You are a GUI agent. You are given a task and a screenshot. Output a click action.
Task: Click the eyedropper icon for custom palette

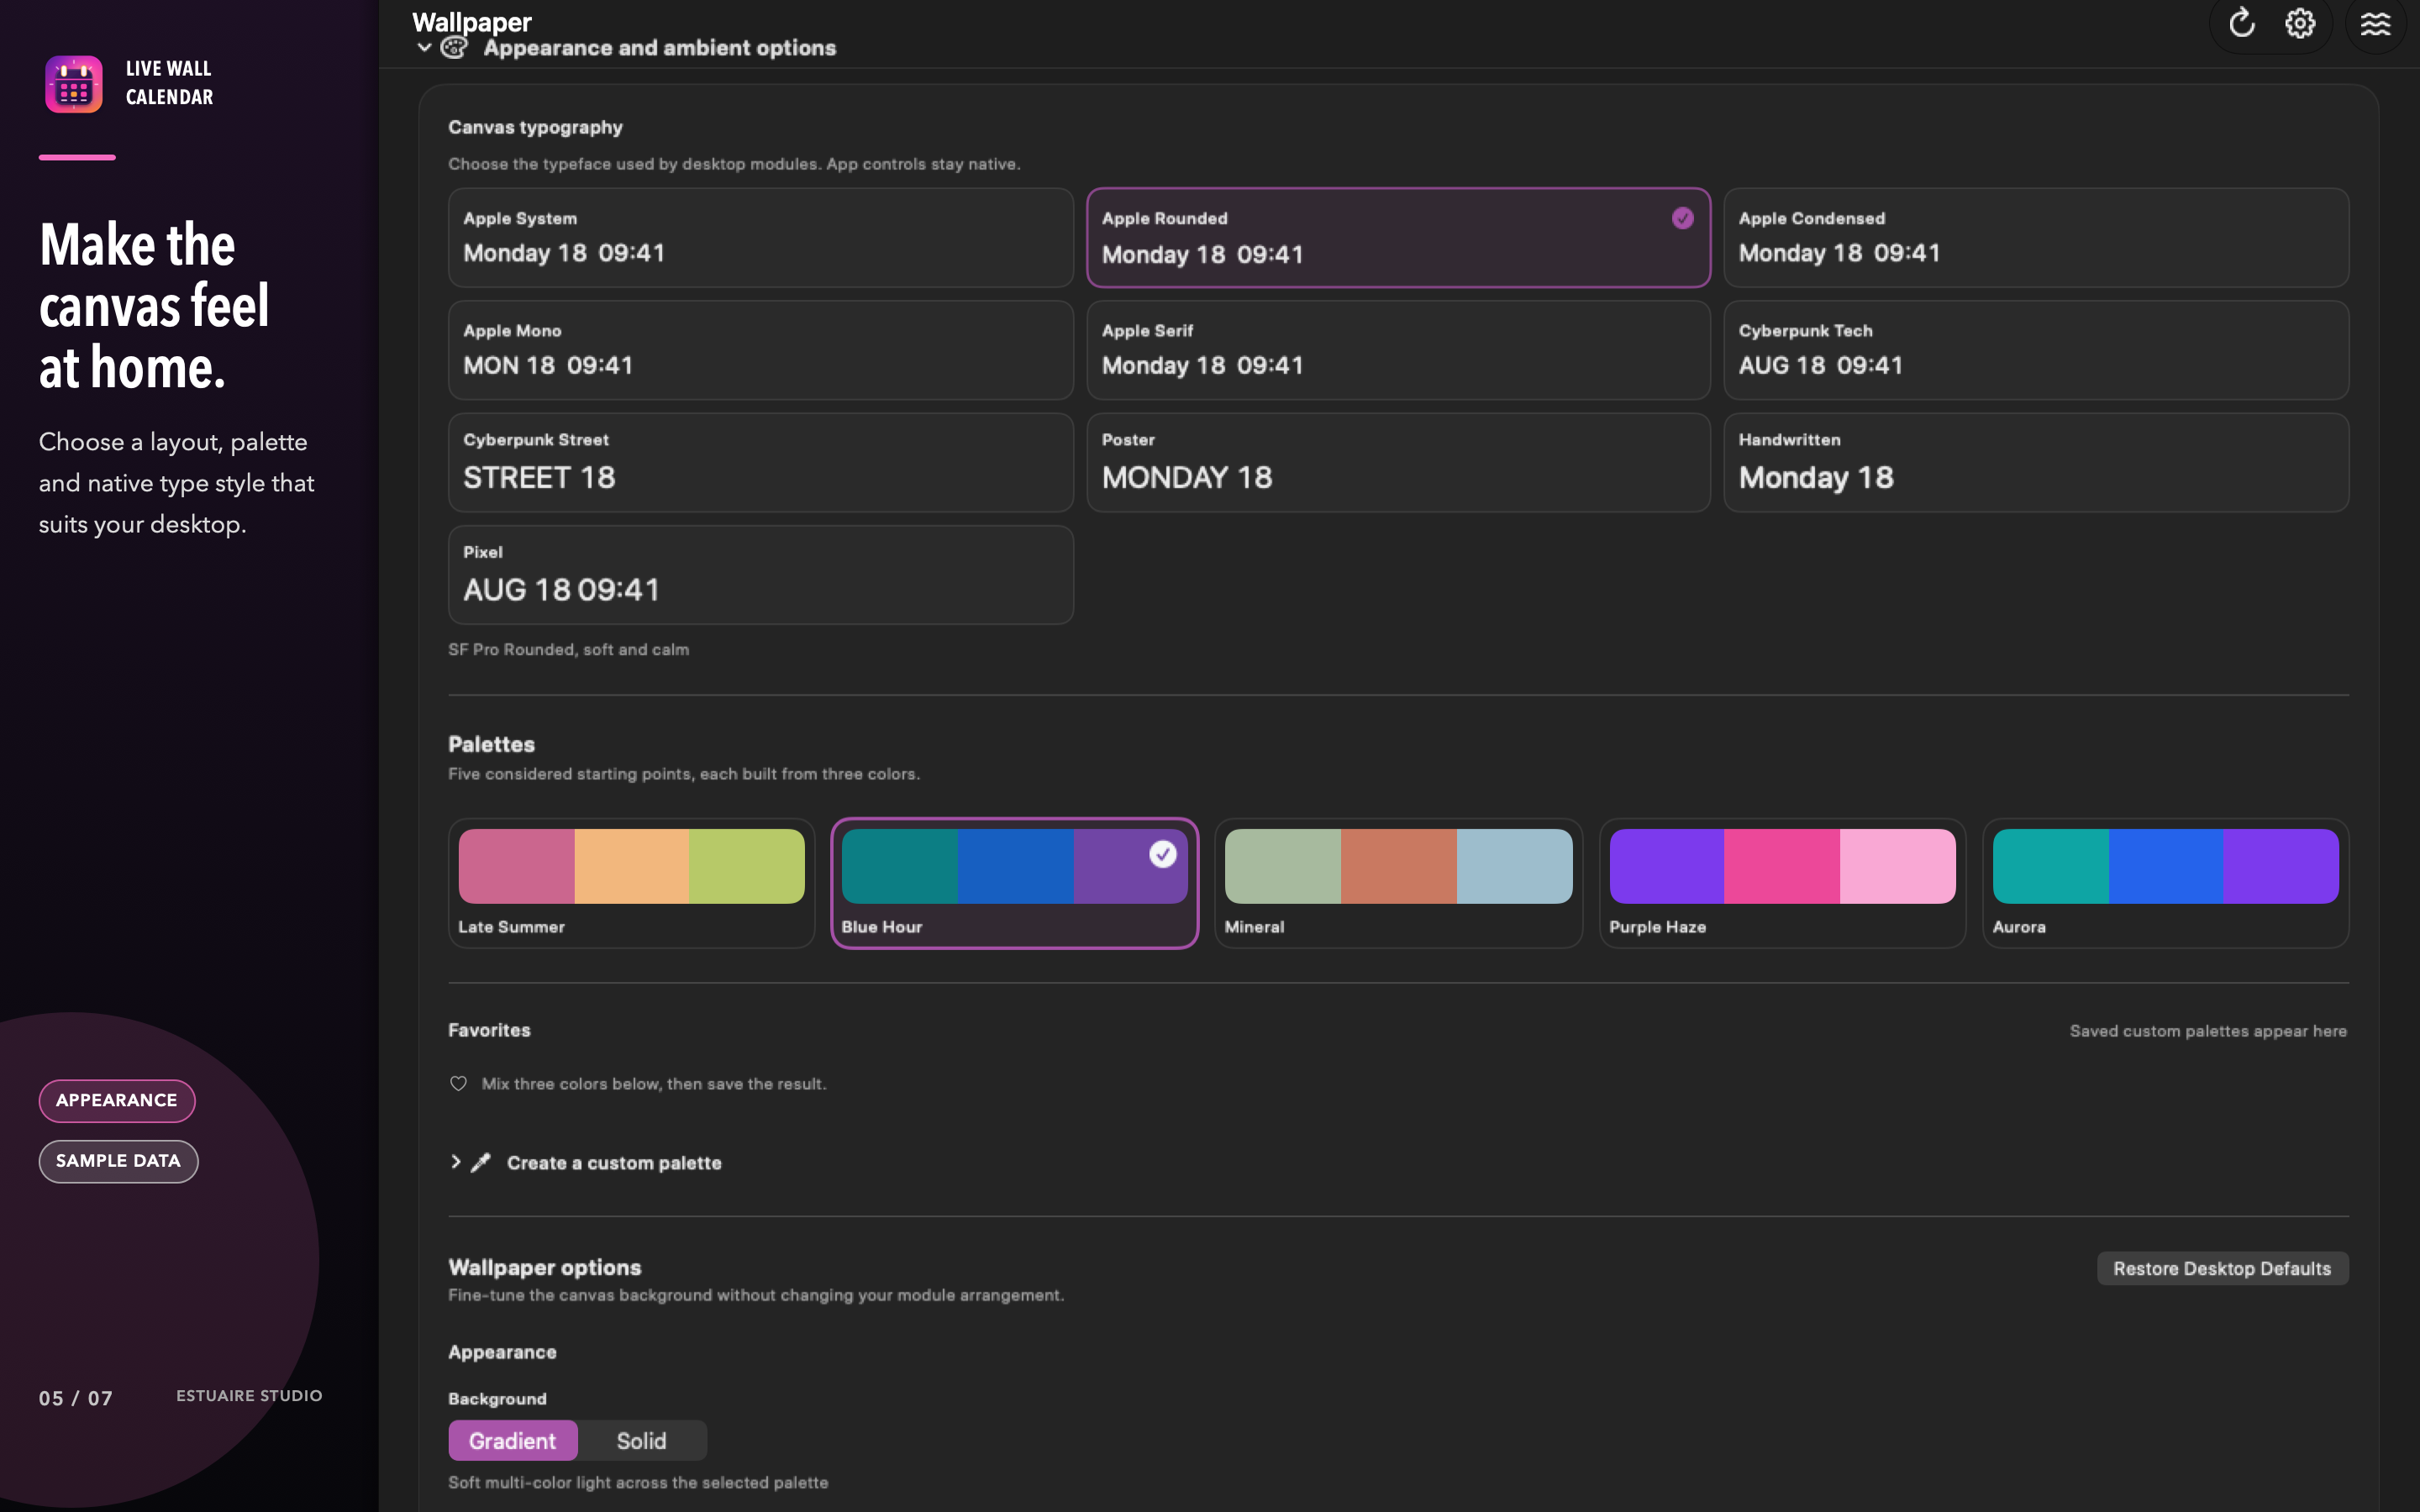[481, 1162]
